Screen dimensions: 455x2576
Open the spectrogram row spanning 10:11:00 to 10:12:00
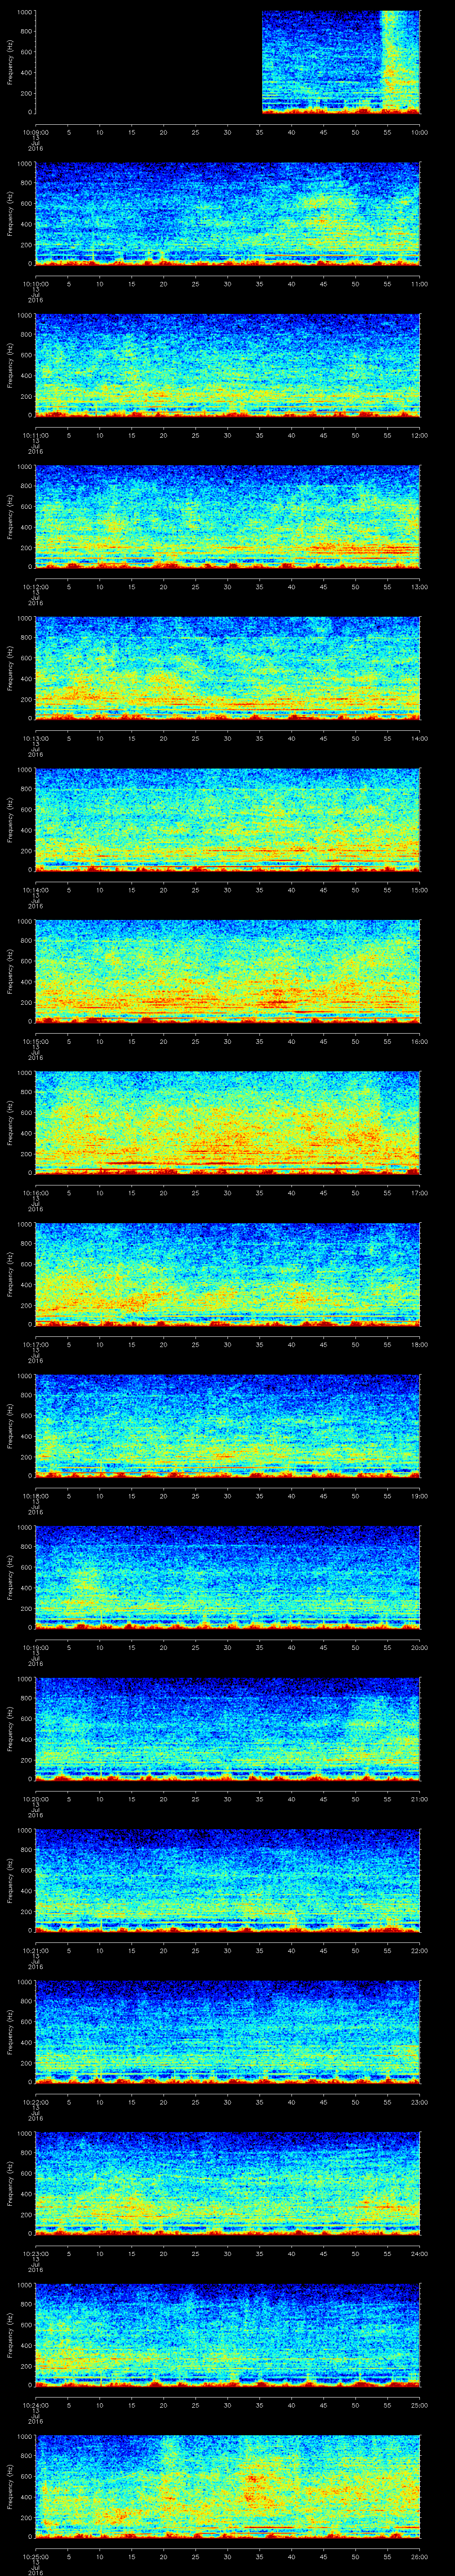coord(227,365)
